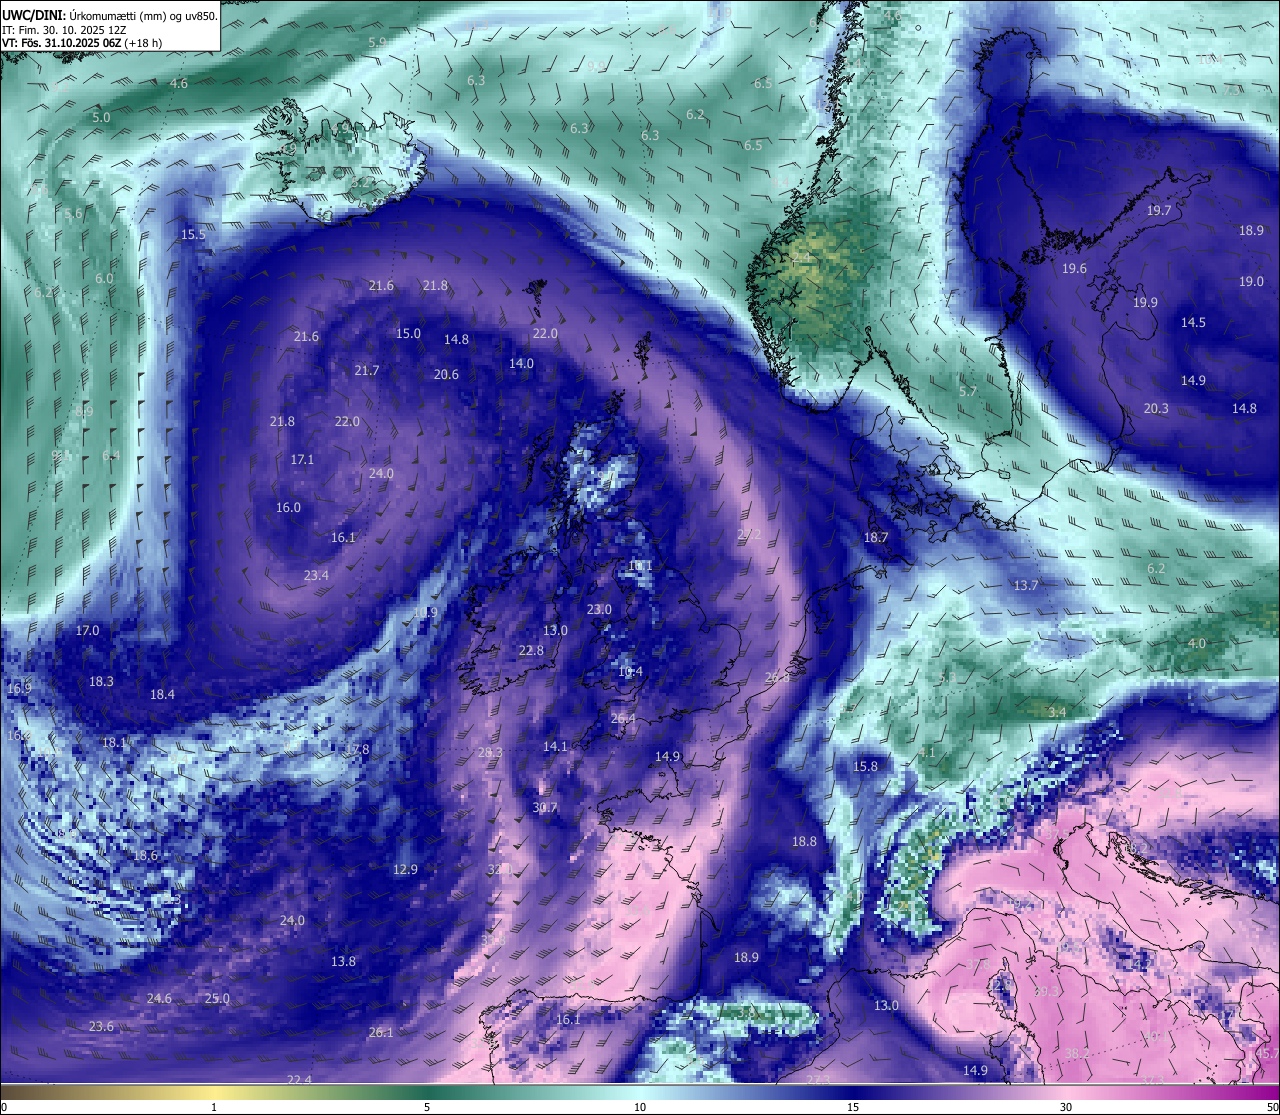Click the map value 28.3
The width and height of the screenshot is (1280, 1115).
pos(490,753)
